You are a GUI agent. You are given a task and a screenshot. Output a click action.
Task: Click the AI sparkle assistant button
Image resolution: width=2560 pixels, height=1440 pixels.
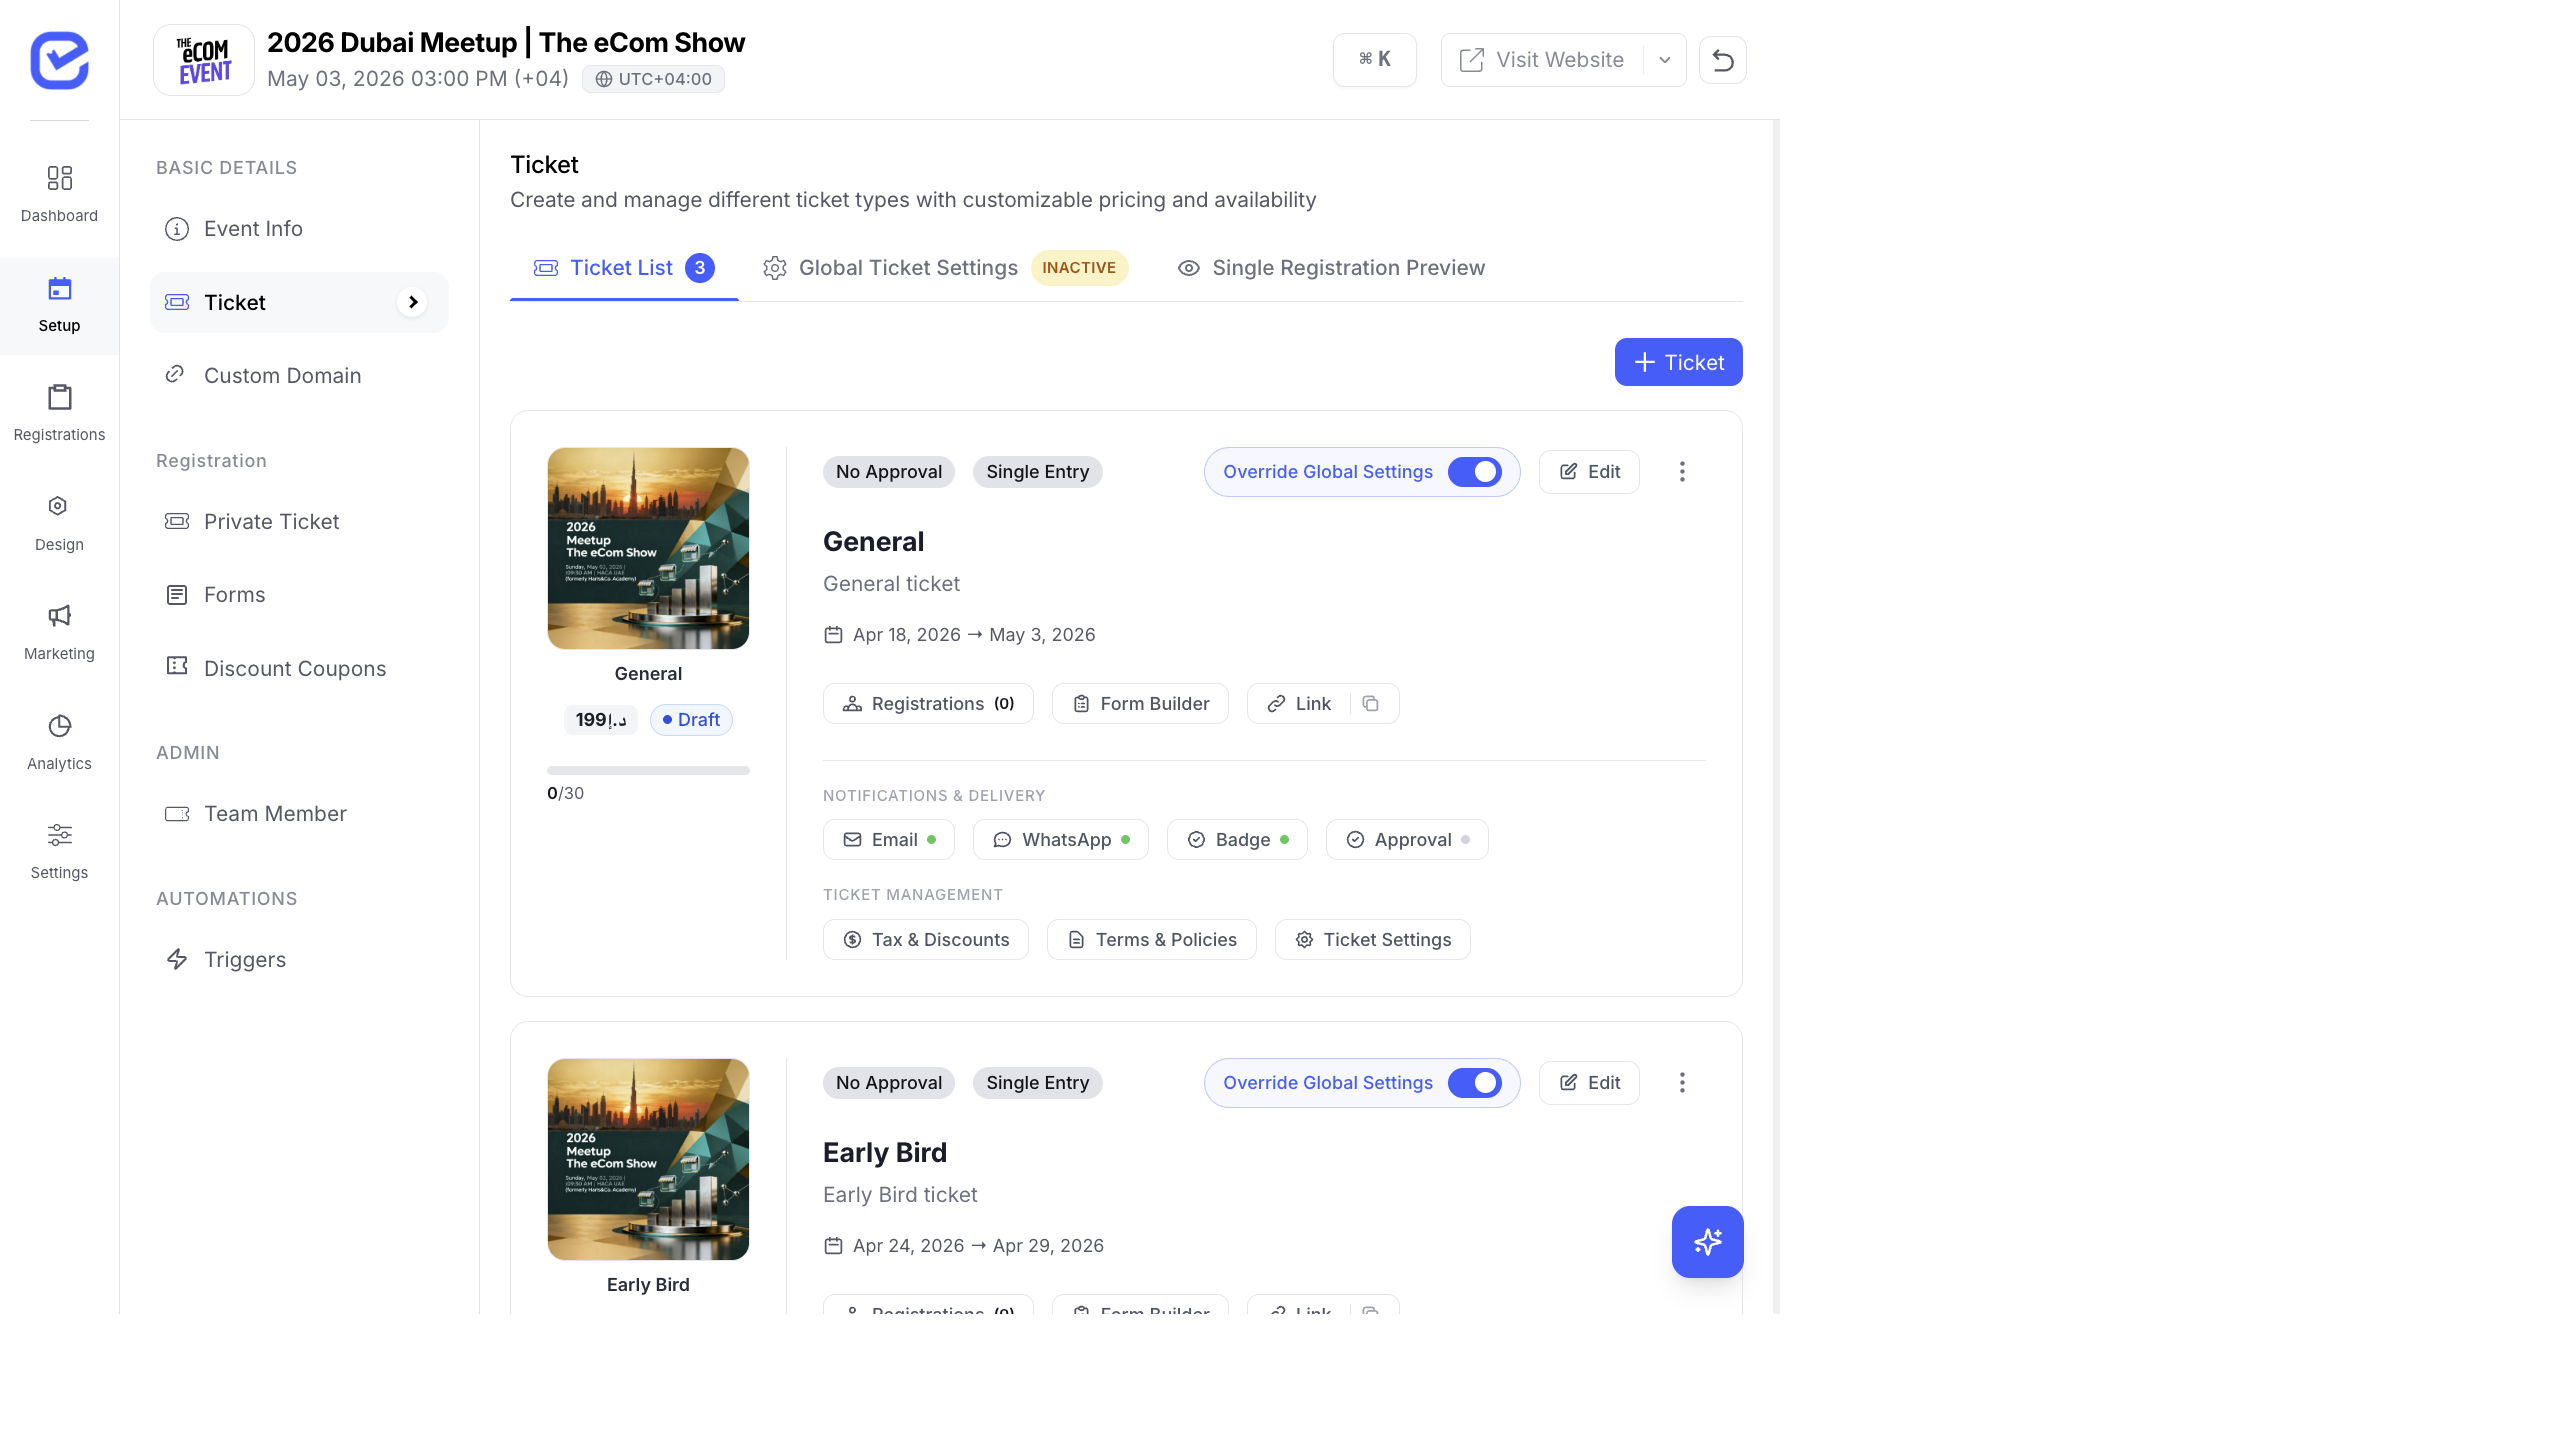click(1707, 1241)
